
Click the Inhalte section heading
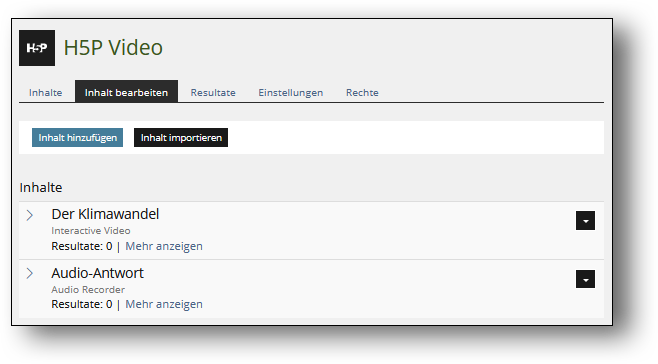coord(41,187)
